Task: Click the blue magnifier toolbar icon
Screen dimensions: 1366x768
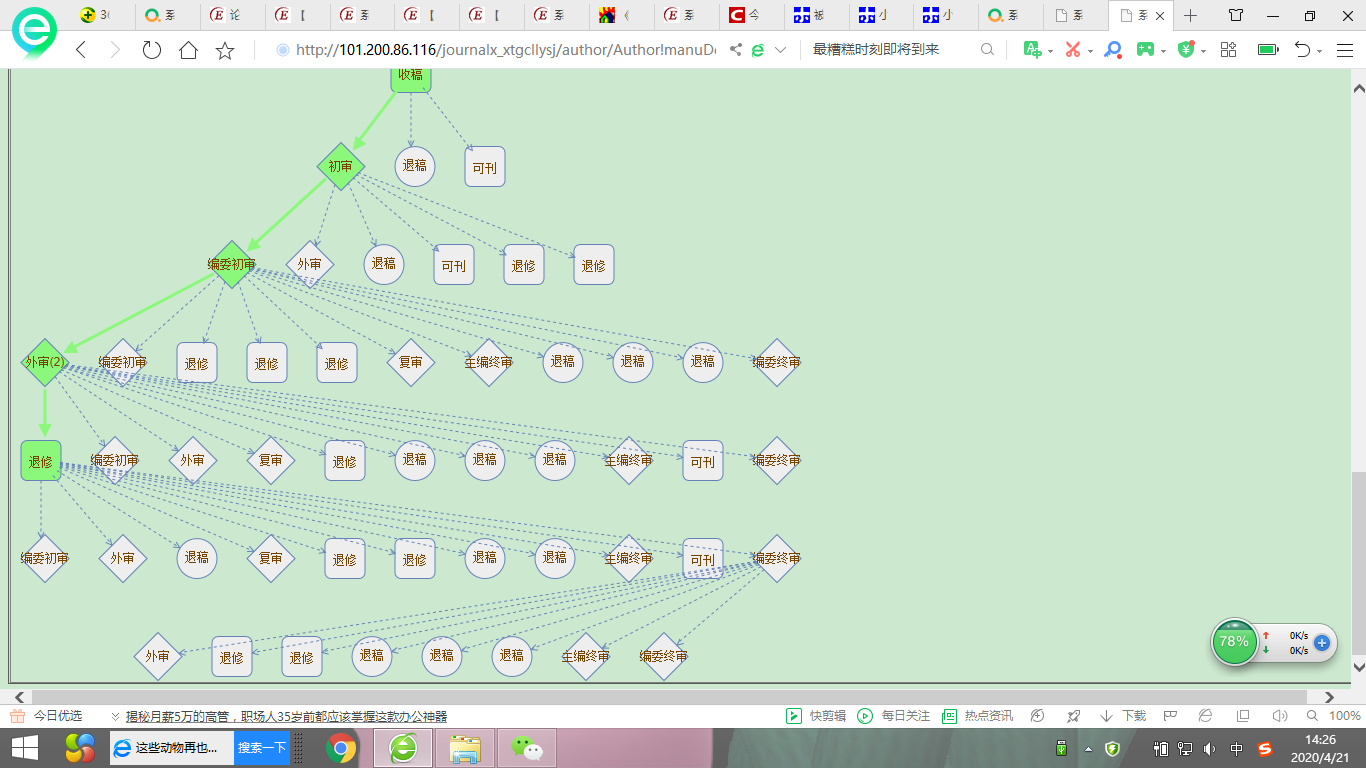Action: (x=1112, y=50)
